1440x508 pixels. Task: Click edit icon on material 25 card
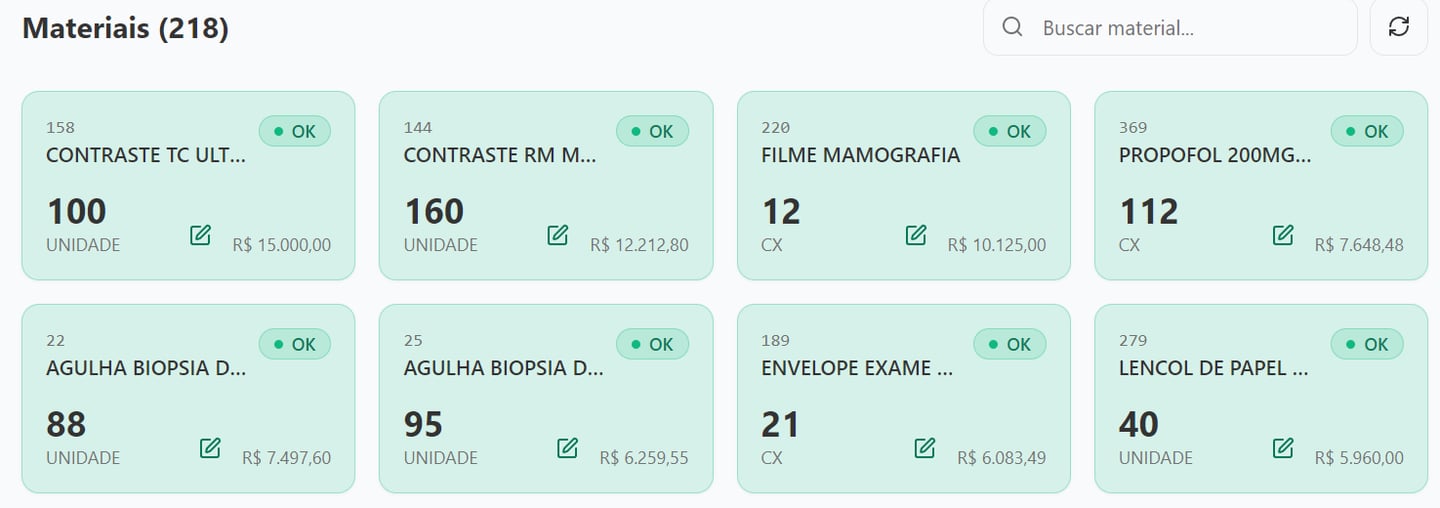point(567,448)
